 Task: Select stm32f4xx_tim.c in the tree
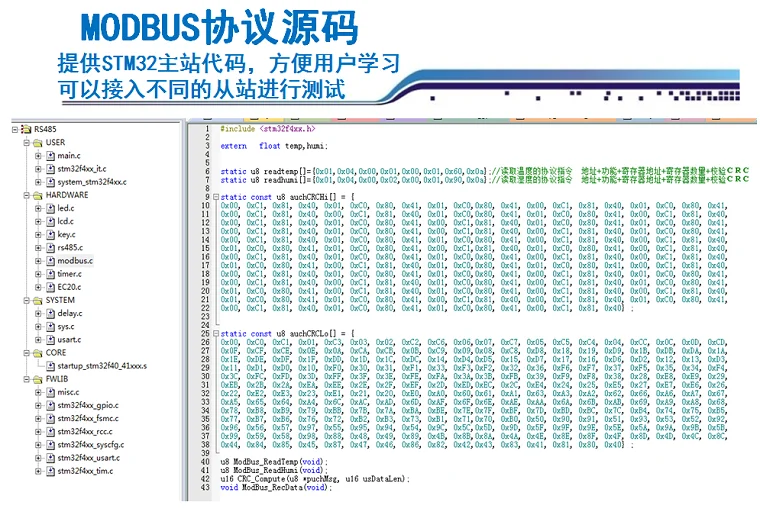(85, 471)
